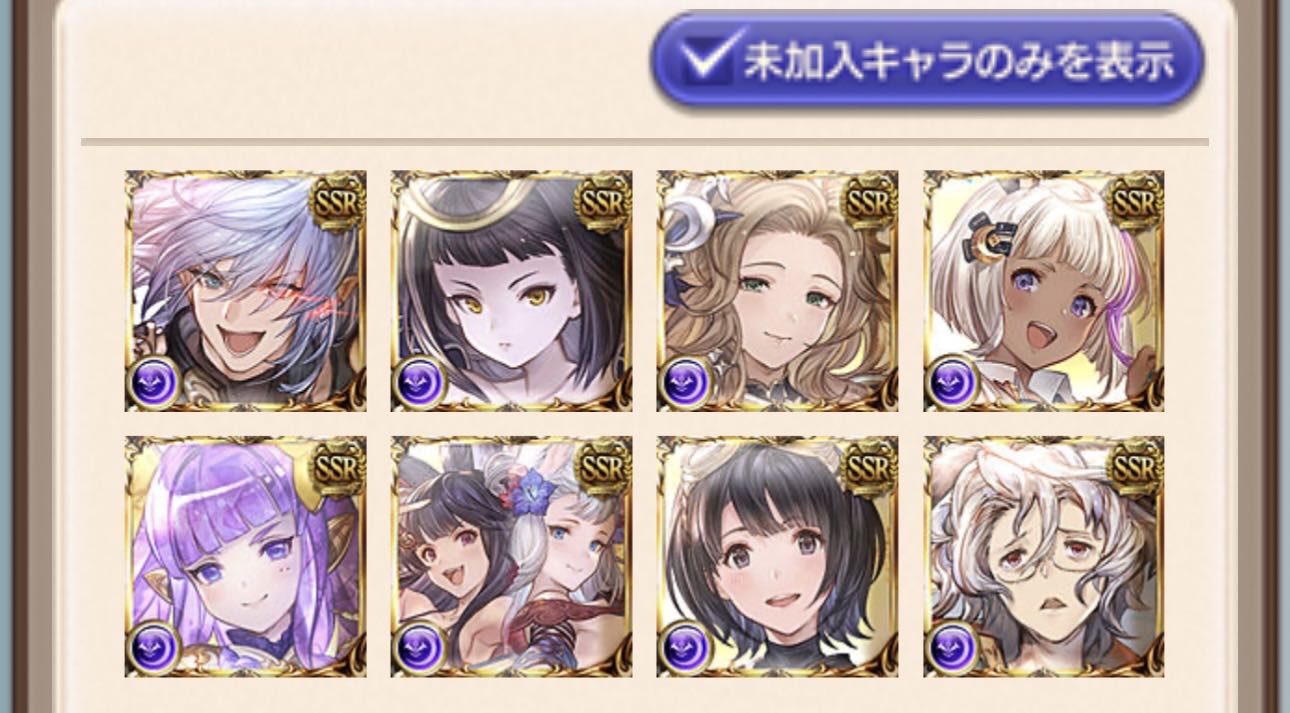Select the two bunny-eared girls portrait
Image resolution: width=1290 pixels, height=713 pixels.
point(511,557)
